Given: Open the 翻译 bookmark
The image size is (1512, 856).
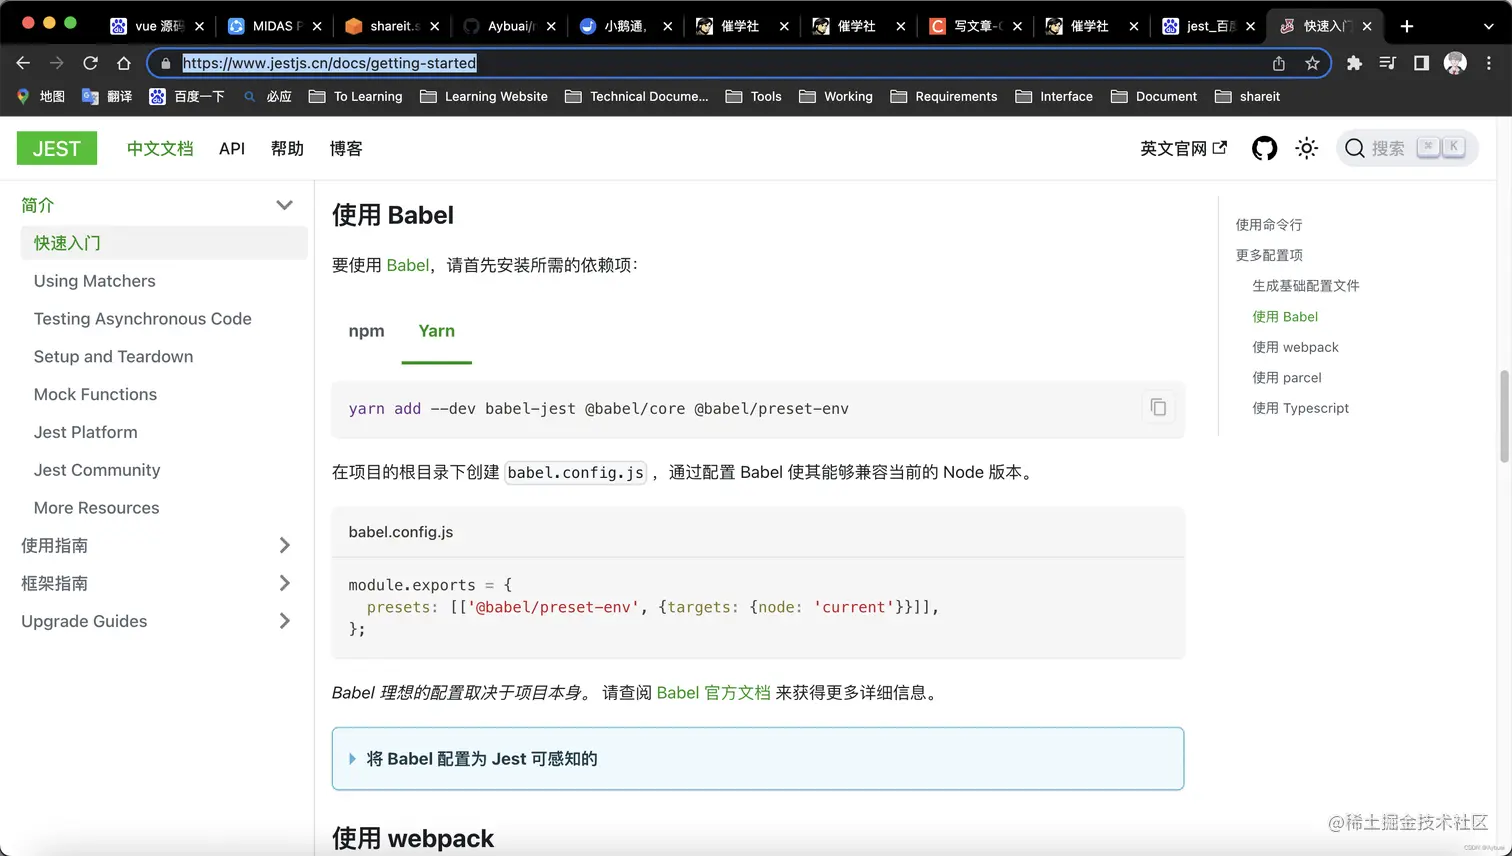Looking at the screenshot, I should [x=107, y=96].
